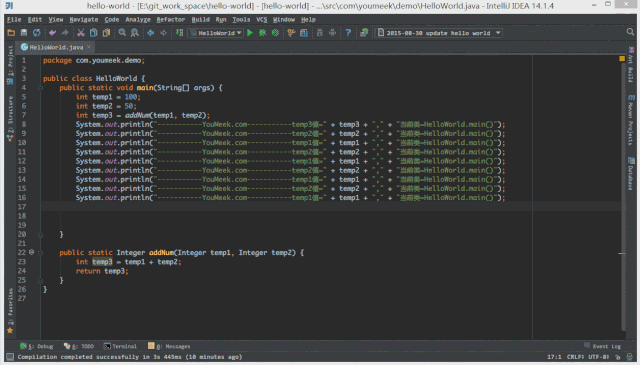Open the Edit menu

tap(35, 20)
